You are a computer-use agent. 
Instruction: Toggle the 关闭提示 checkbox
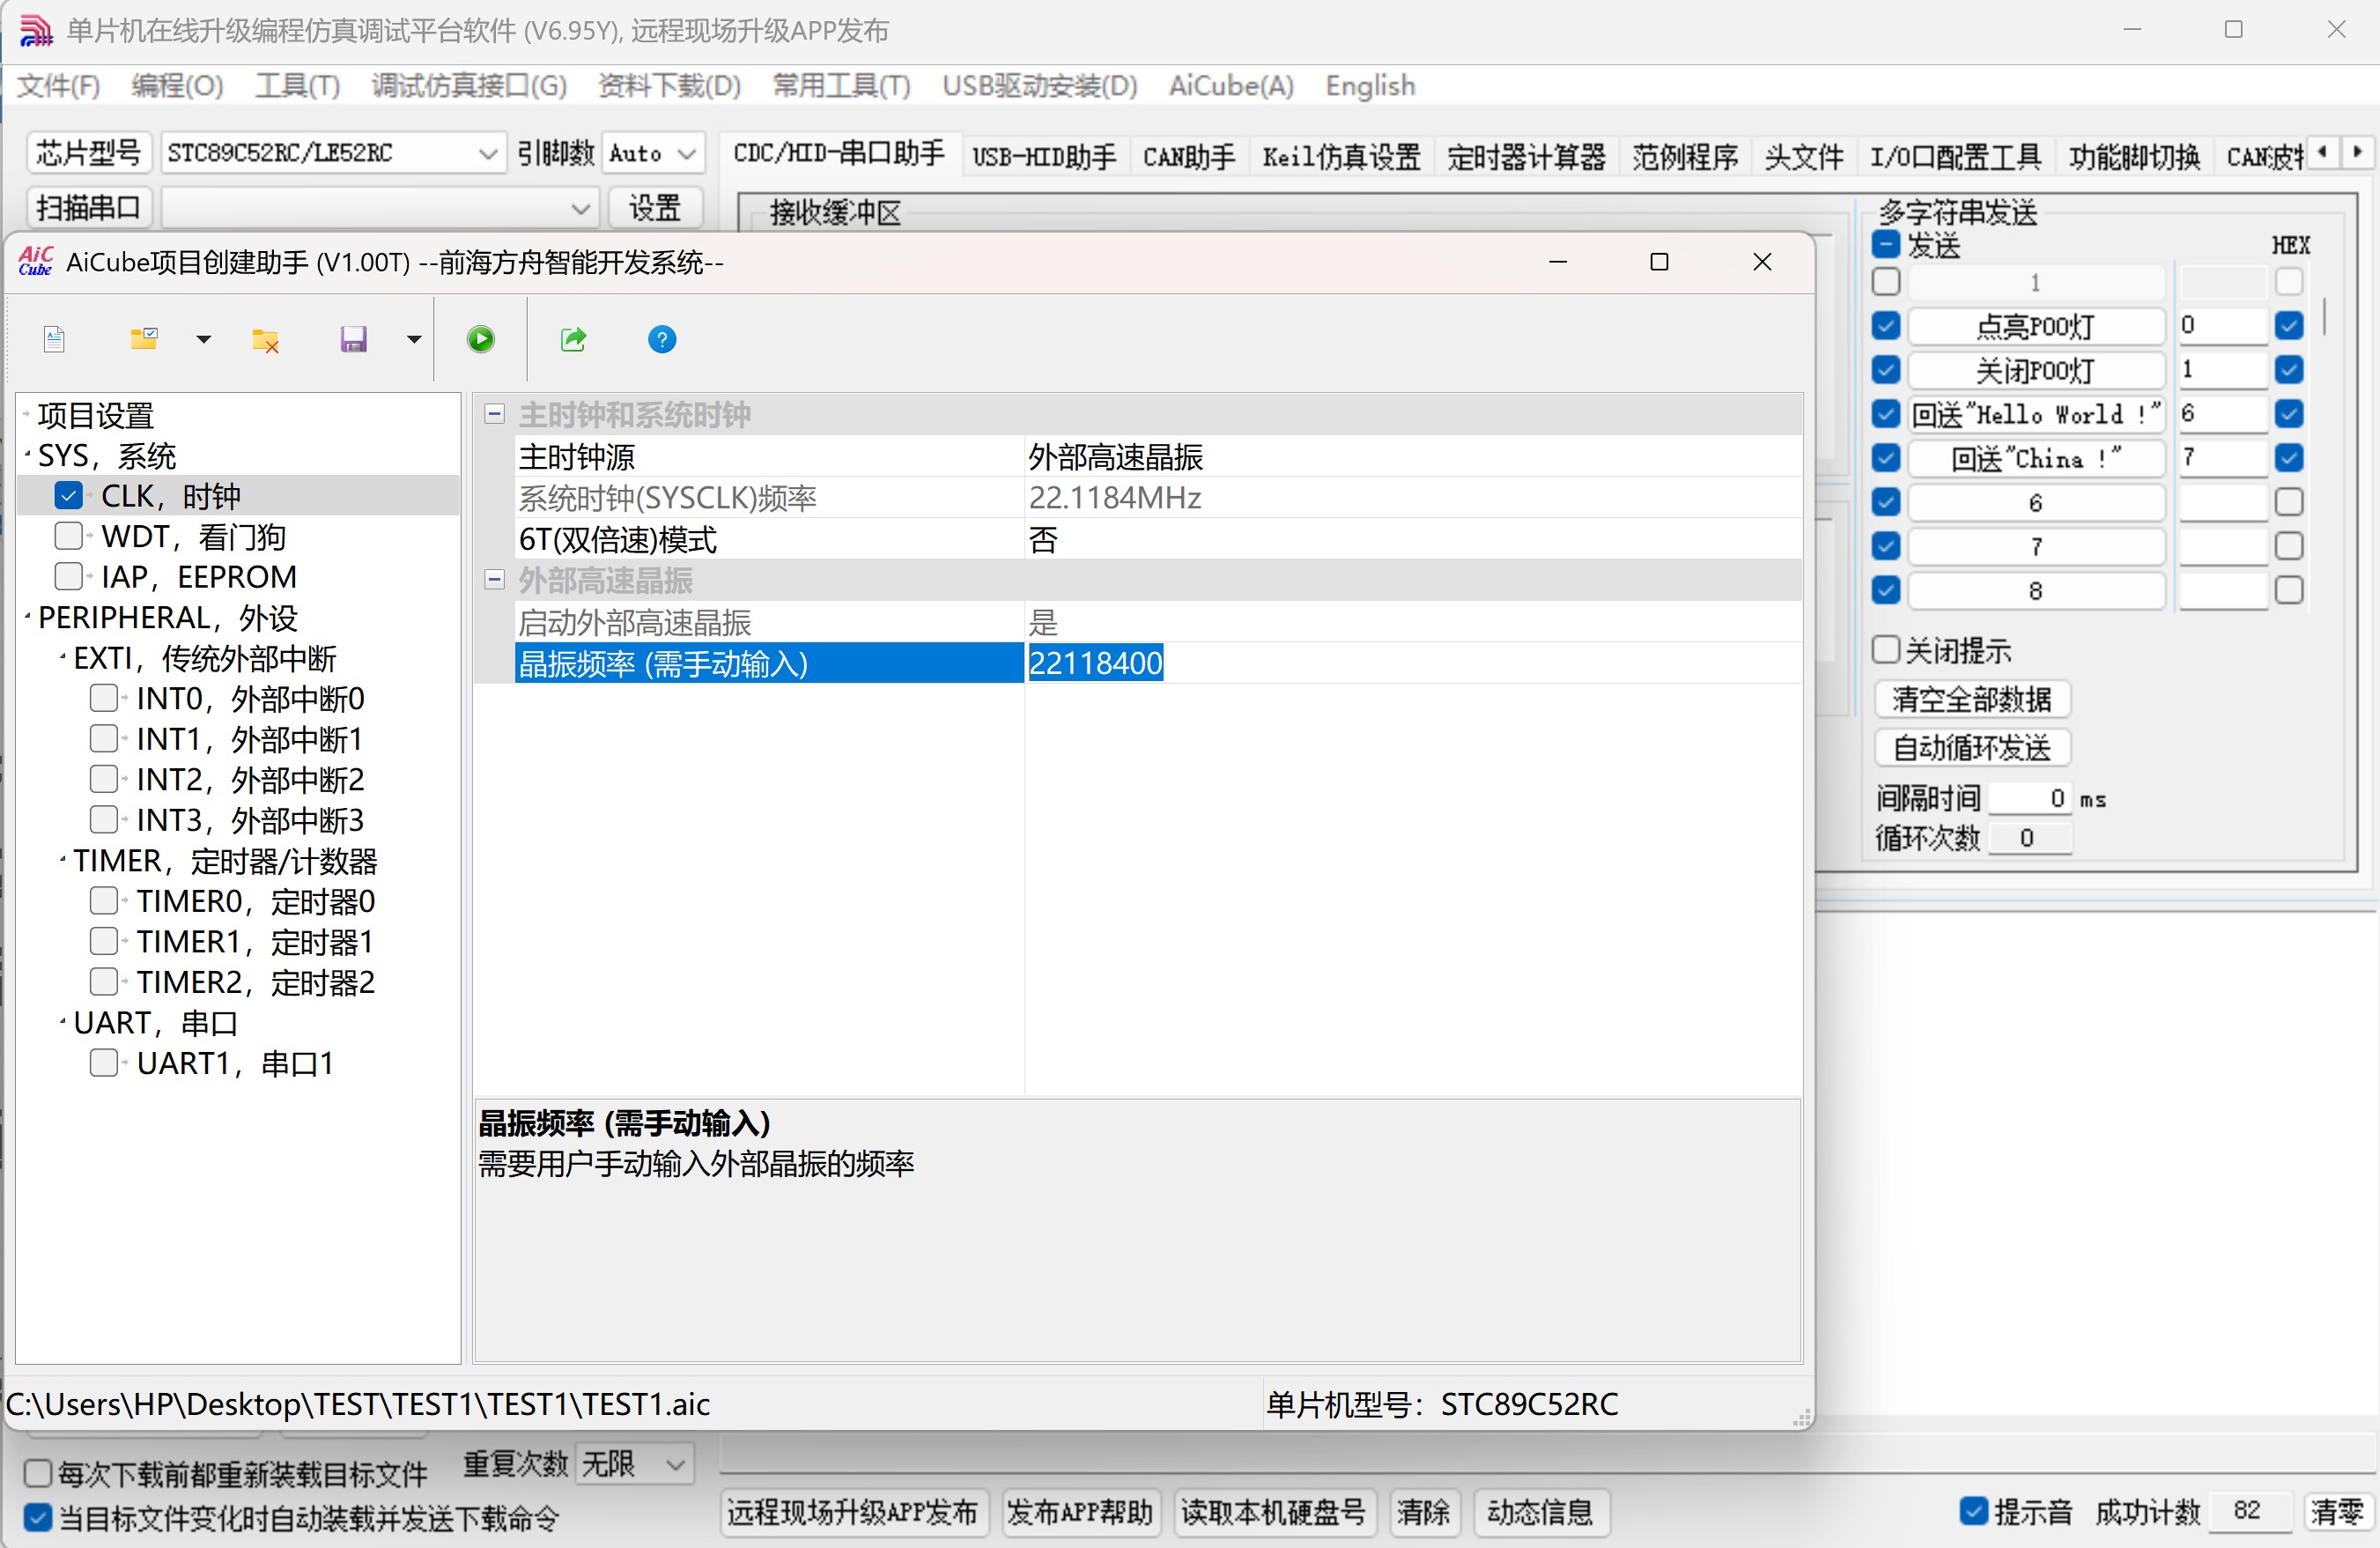coord(1886,649)
